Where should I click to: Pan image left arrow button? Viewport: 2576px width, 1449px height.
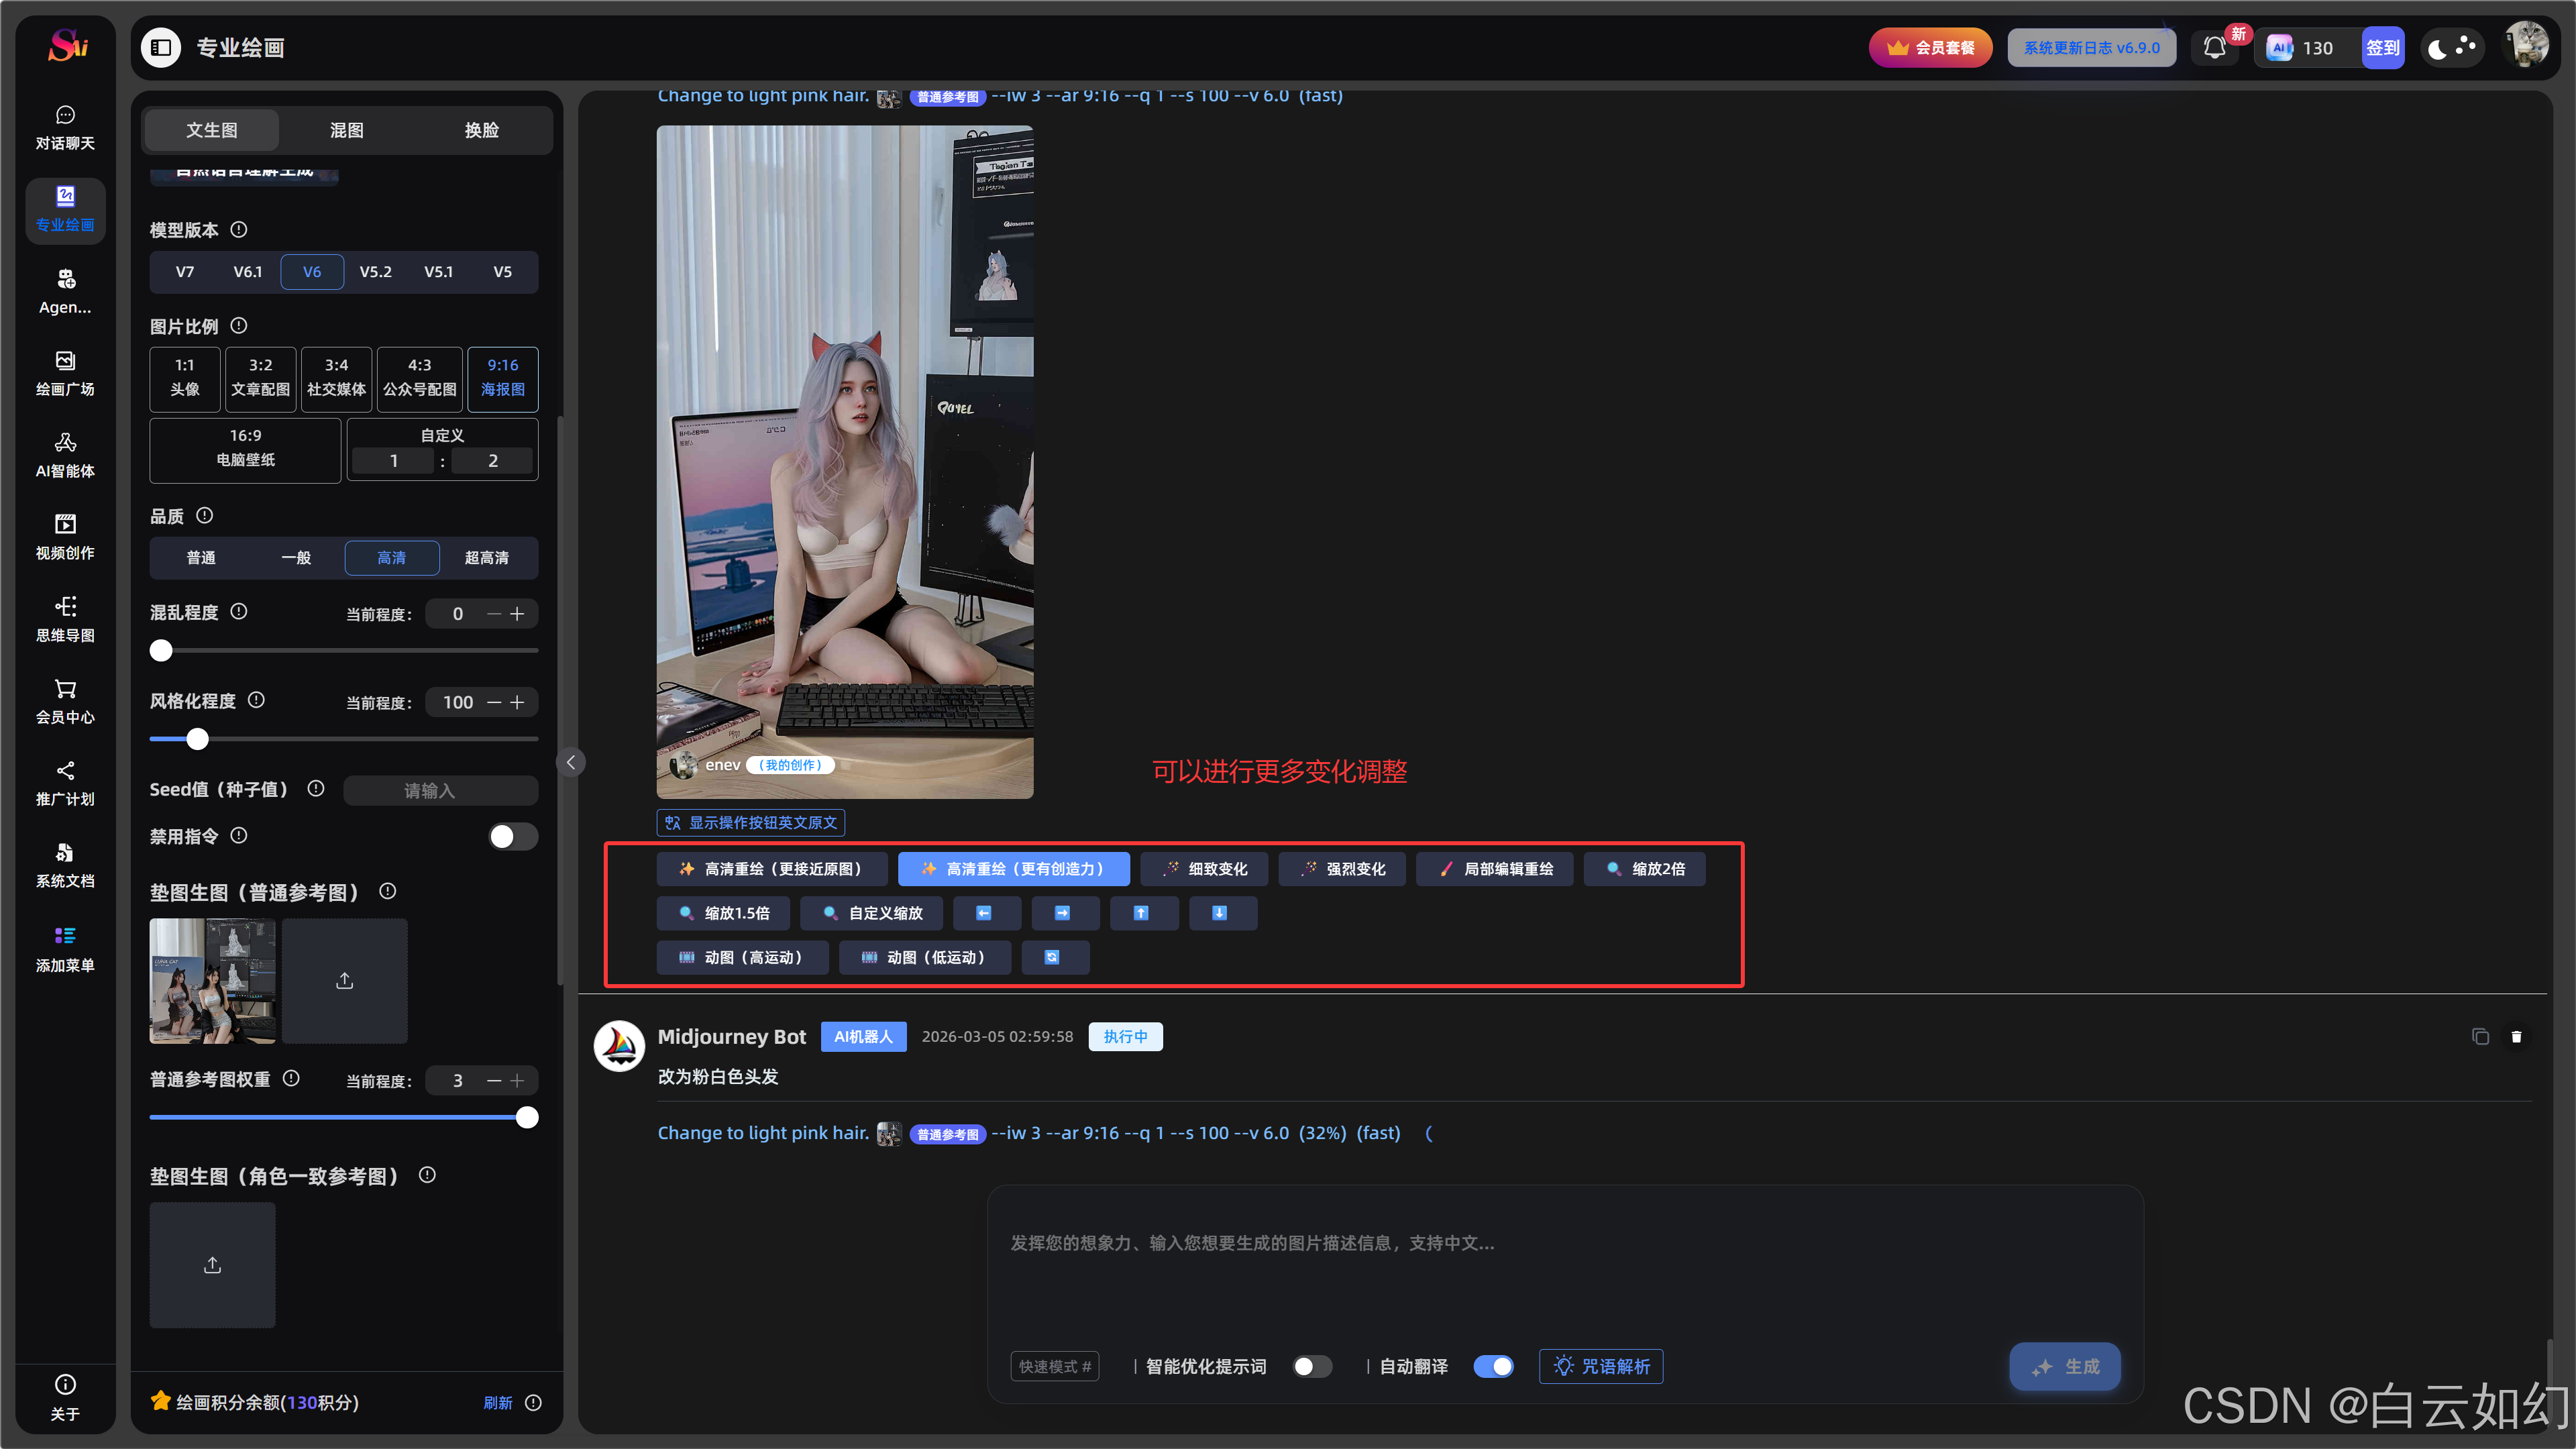[985, 913]
